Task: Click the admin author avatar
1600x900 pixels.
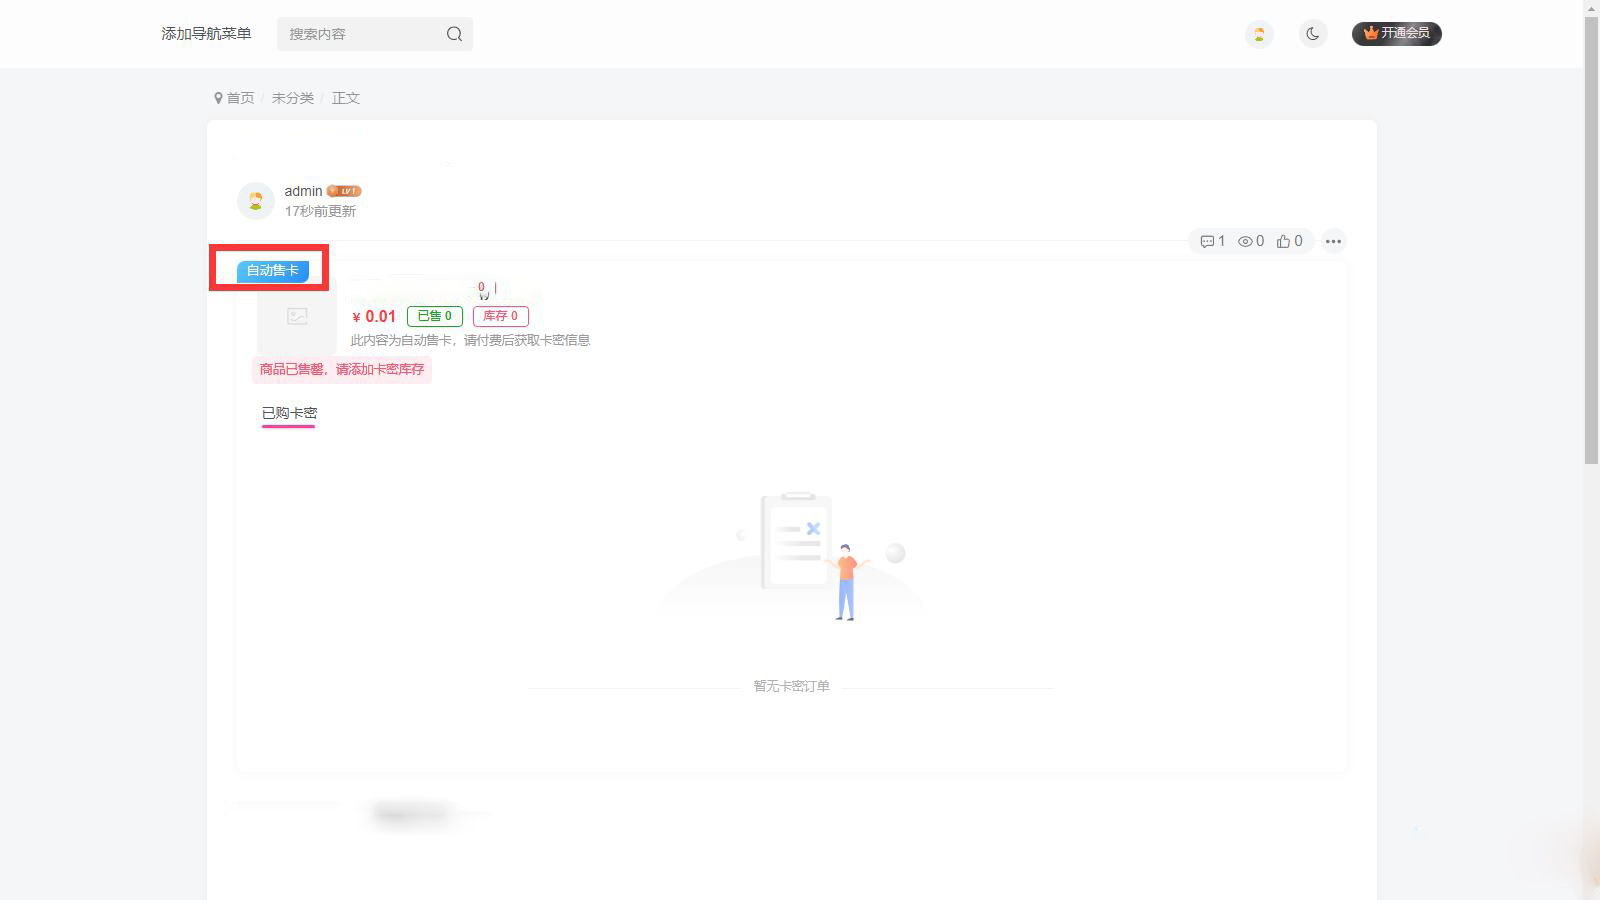Action: point(256,201)
